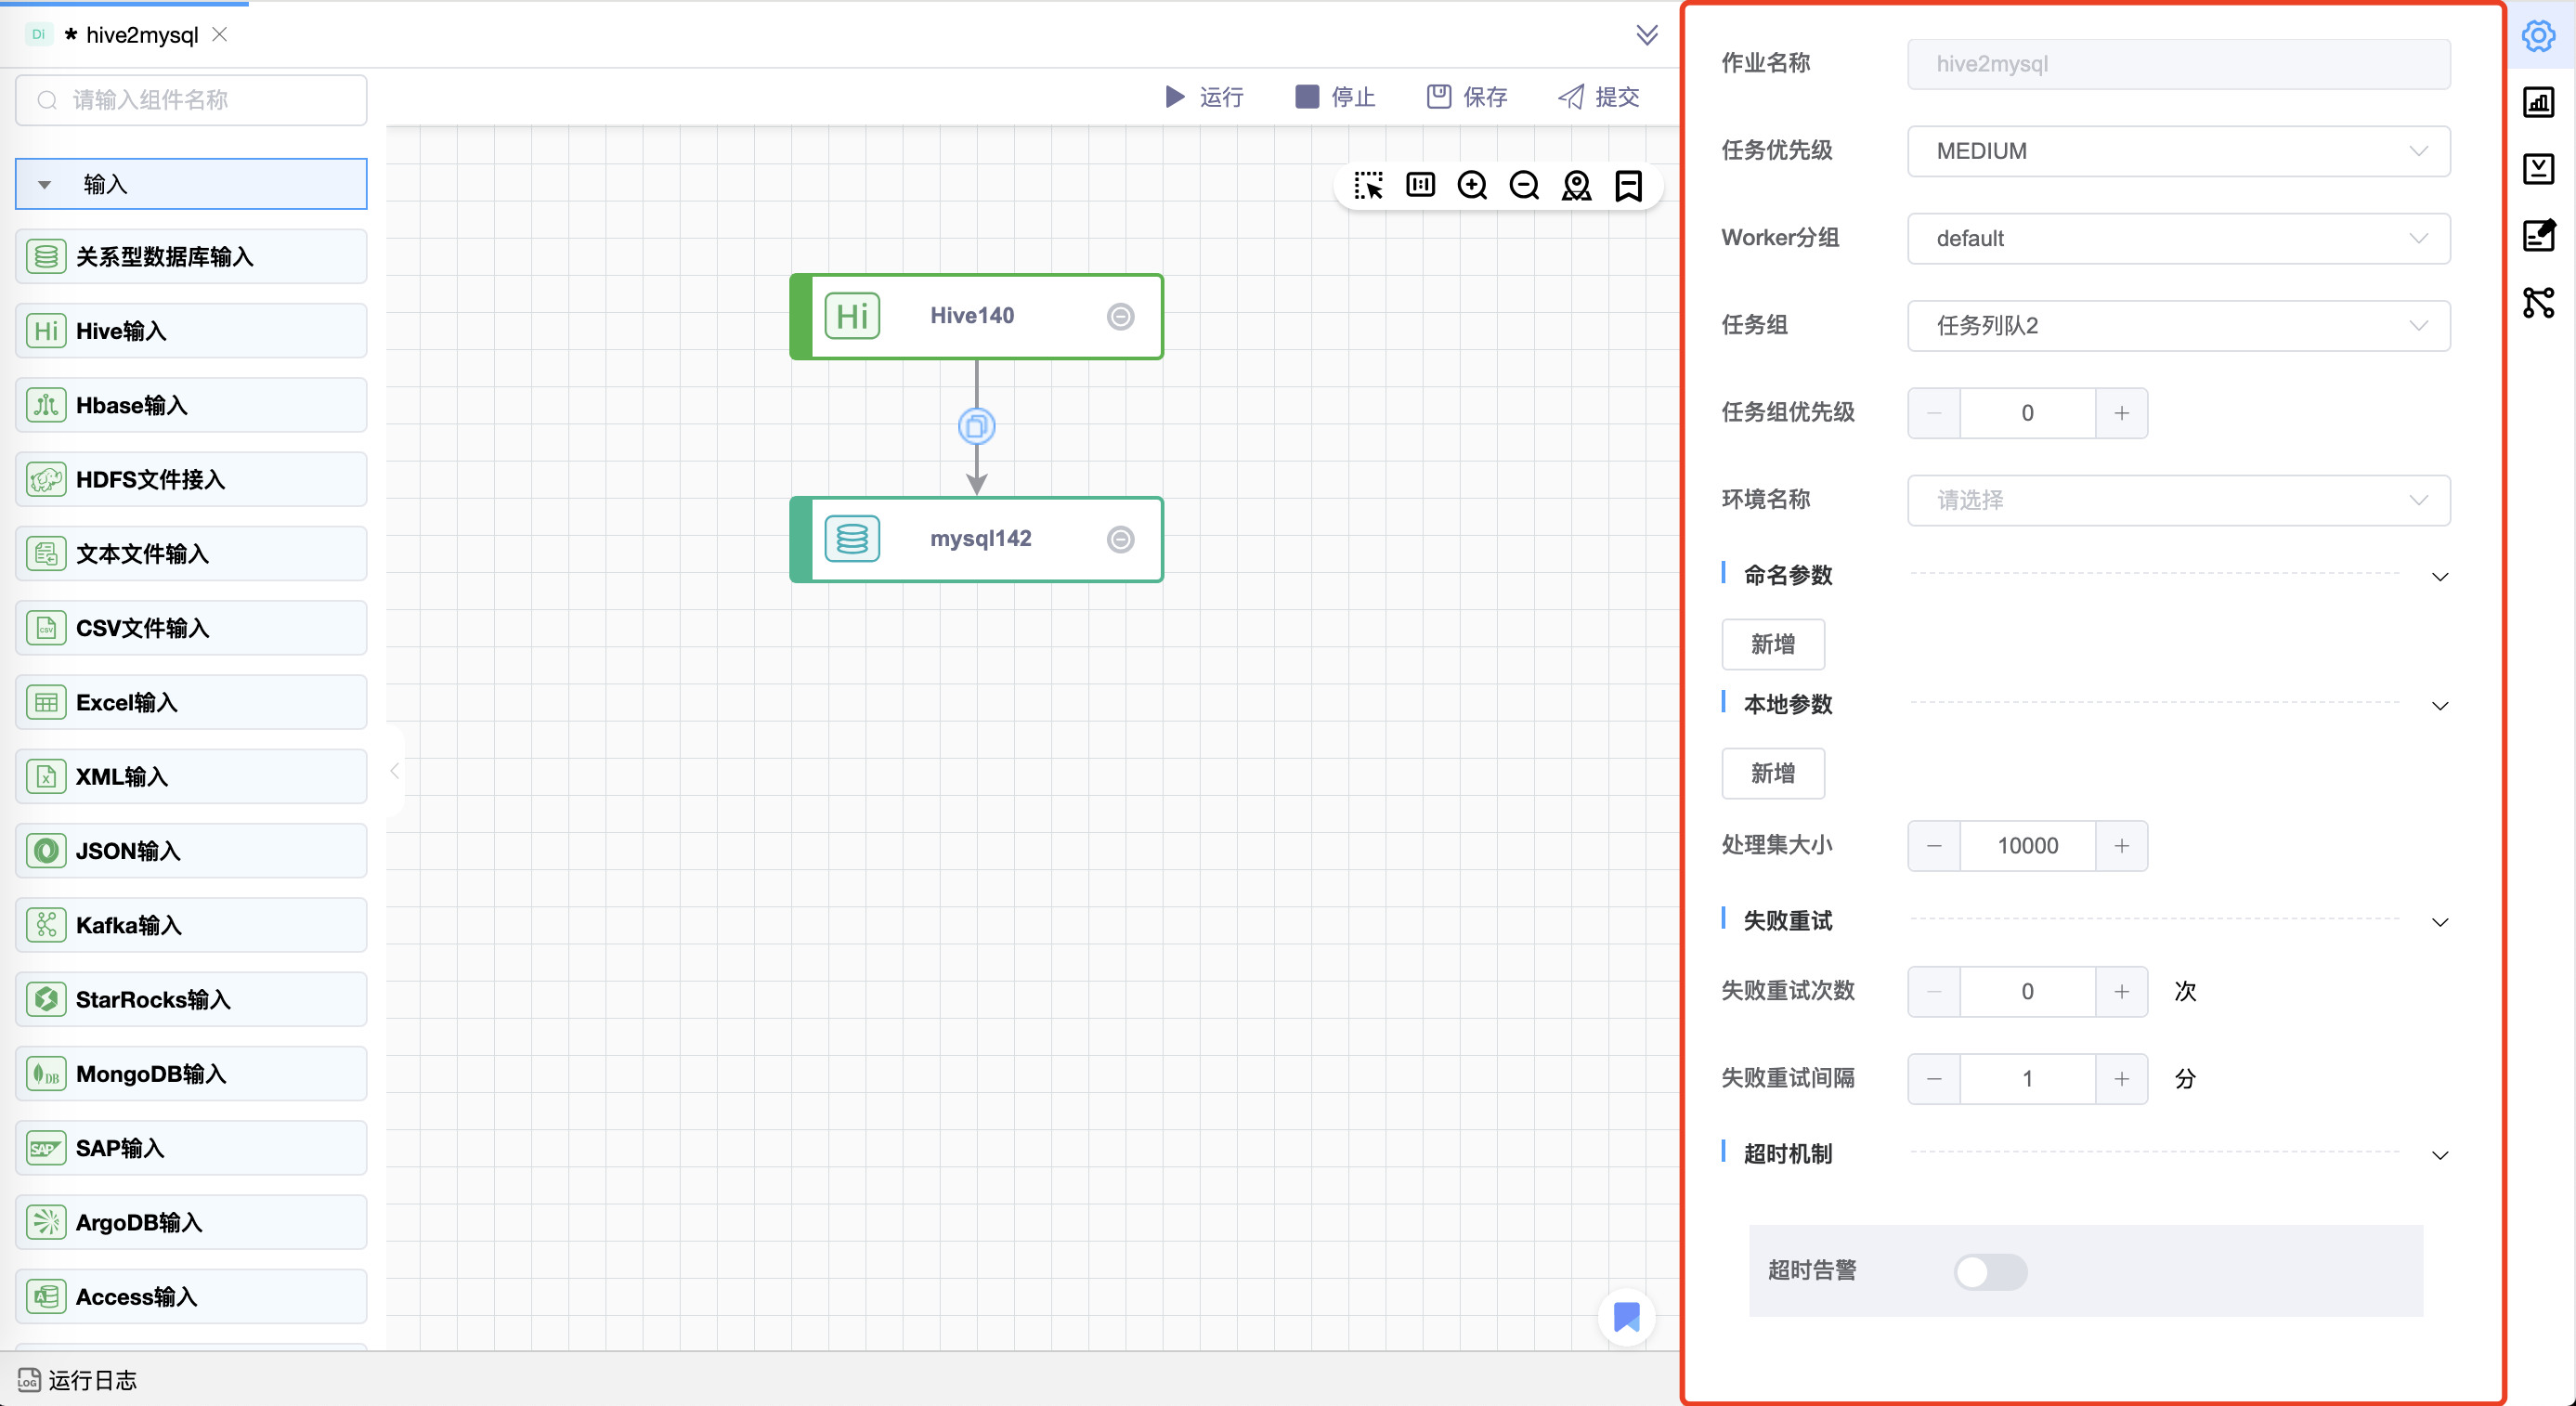This screenshot has width=2576, height=1406.
Task: Click the bookmark icon in canvas toolbar
Action: (x=1628, y=186)
